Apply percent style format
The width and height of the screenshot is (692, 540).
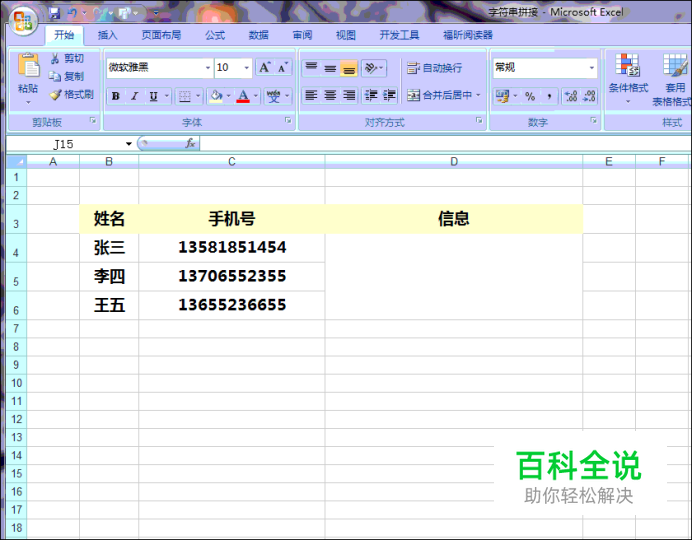[x=530, y=96]
